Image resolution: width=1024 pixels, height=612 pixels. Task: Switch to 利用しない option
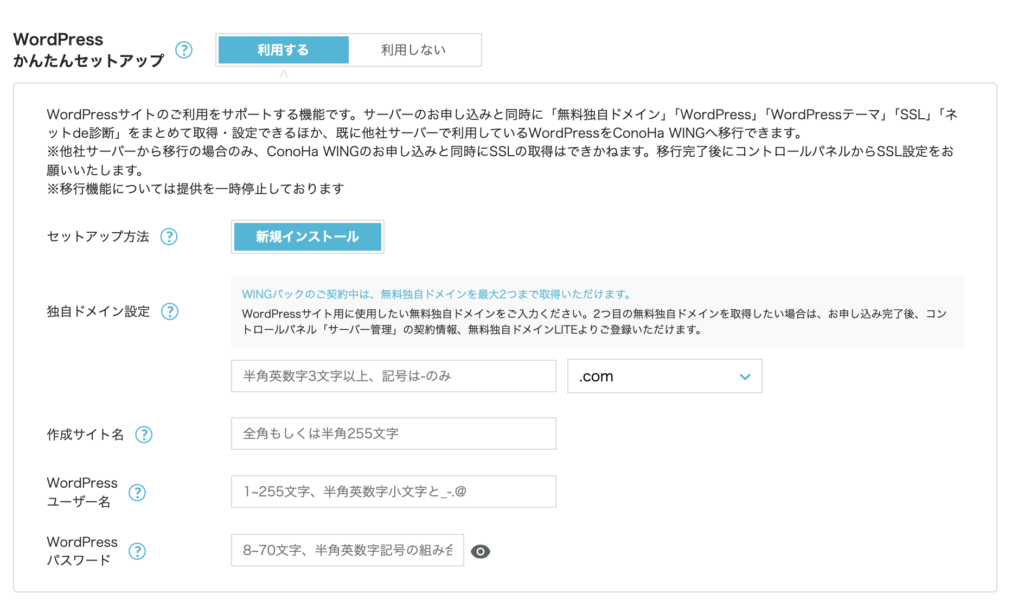414,48
